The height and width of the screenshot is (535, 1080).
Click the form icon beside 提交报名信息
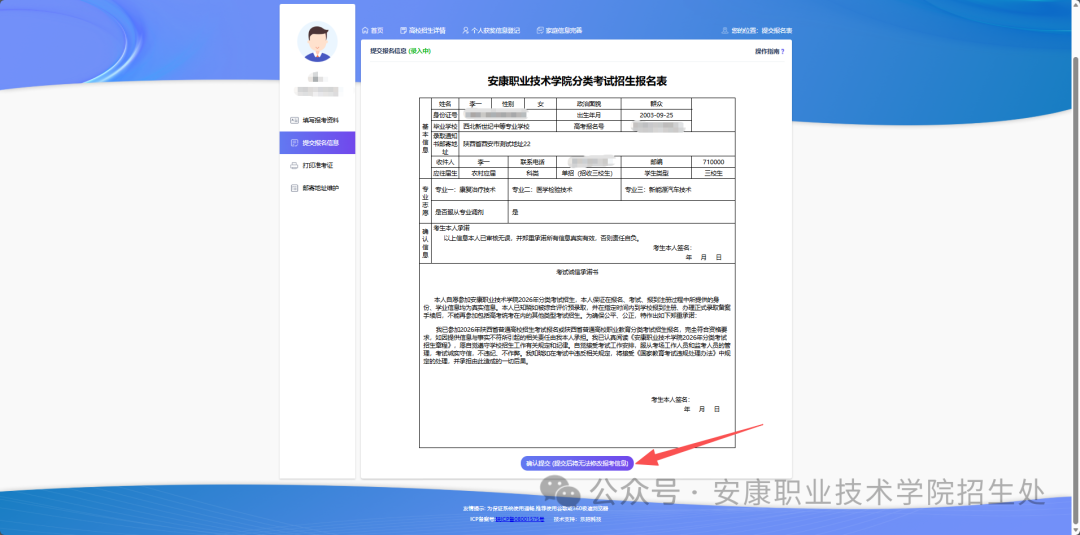click(294, 143)
